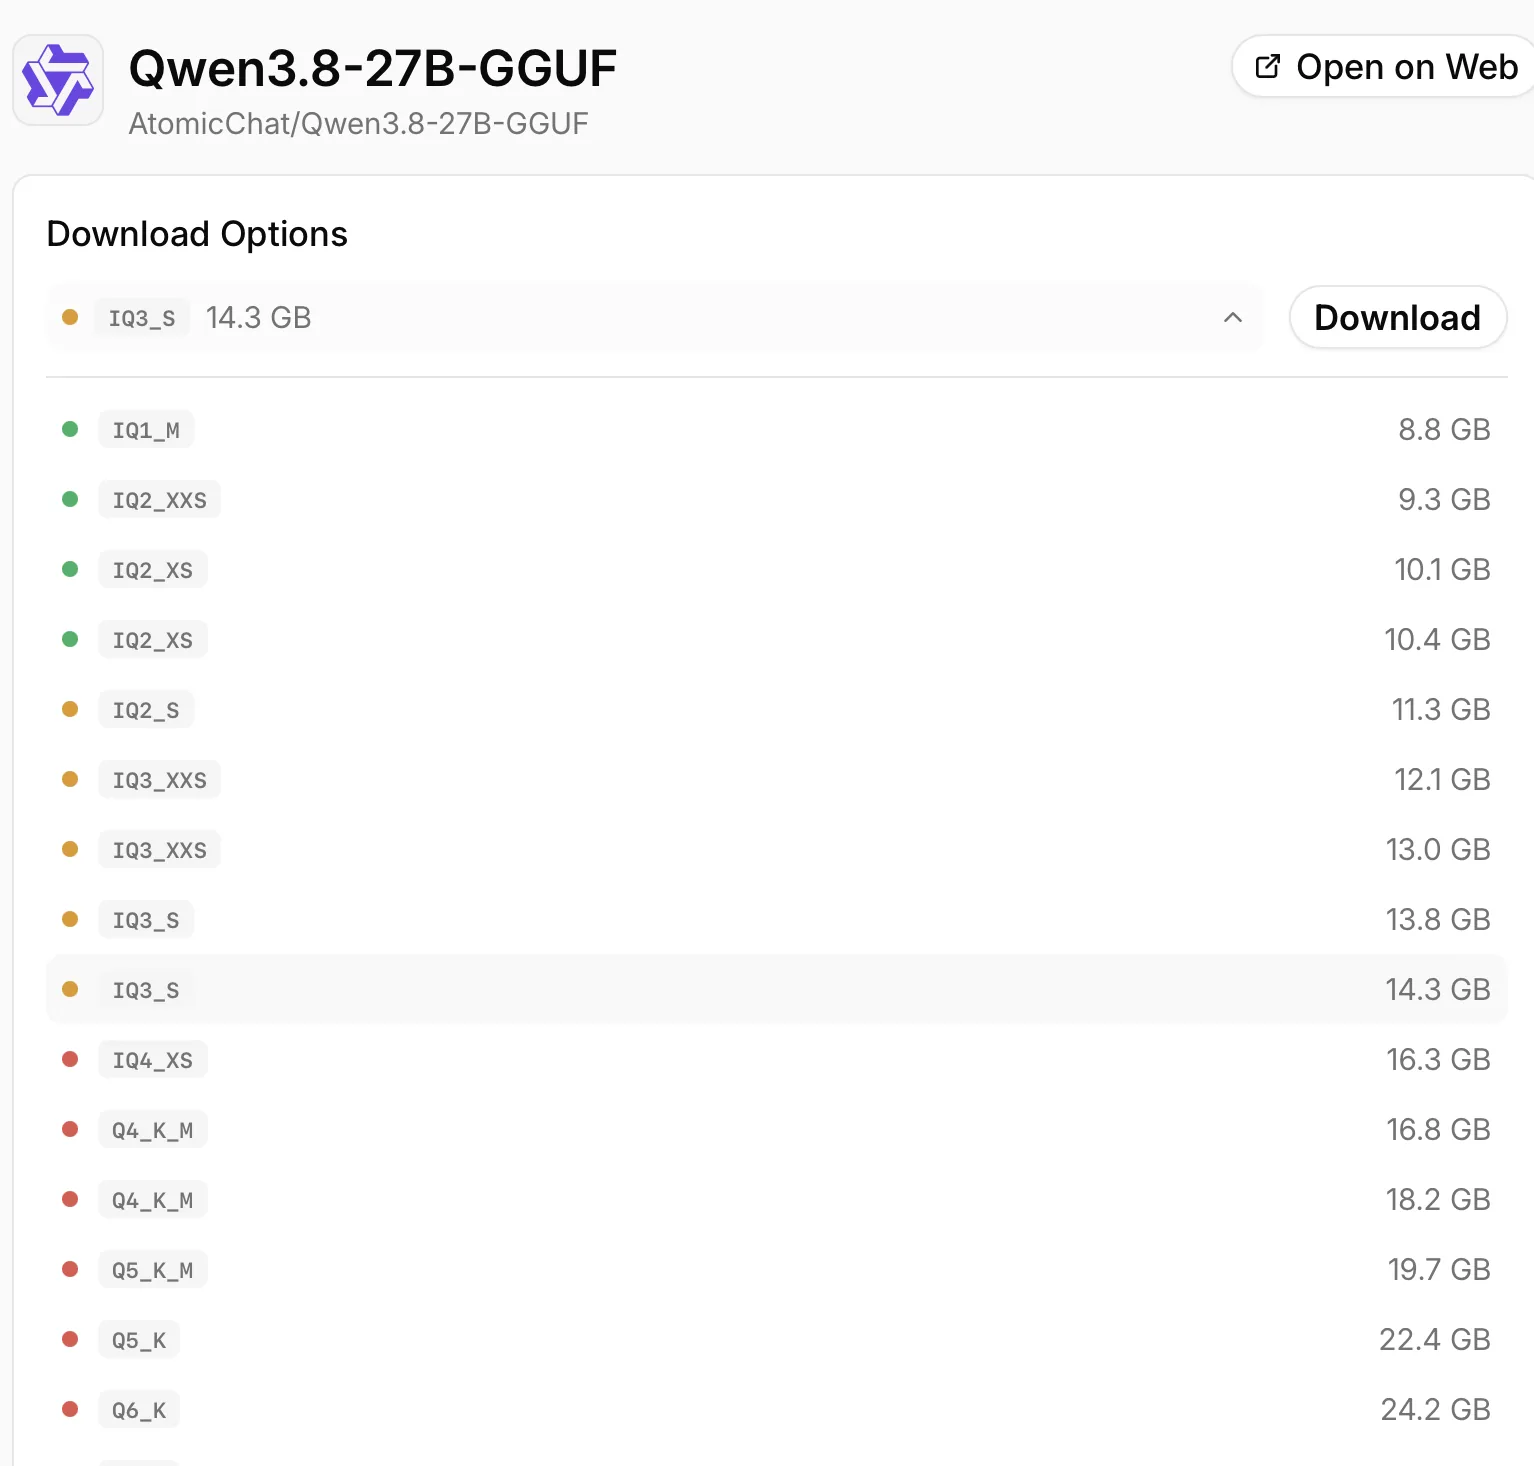Click the red status dot beside IQ4_XS

point(70,1059)
